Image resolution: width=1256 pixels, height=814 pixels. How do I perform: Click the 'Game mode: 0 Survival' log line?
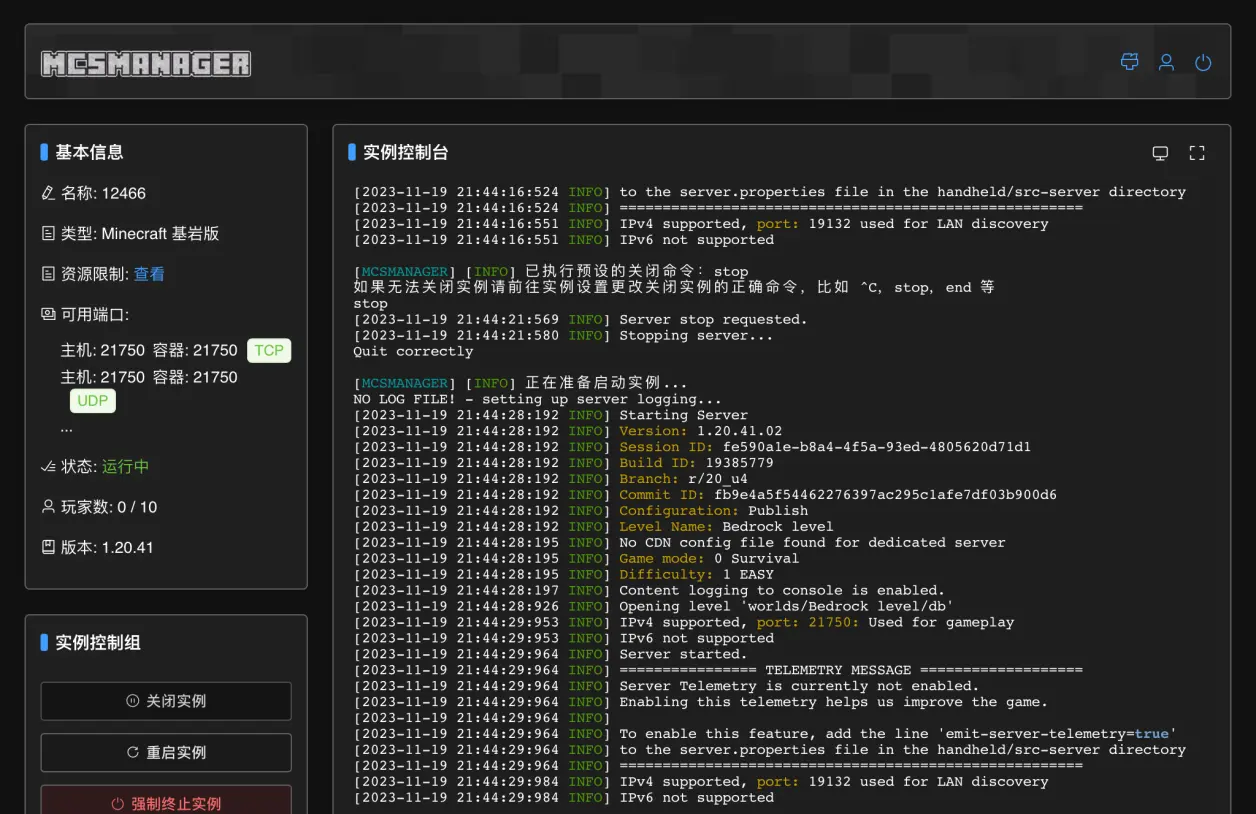pyautogui.click(x=576, y=559)
